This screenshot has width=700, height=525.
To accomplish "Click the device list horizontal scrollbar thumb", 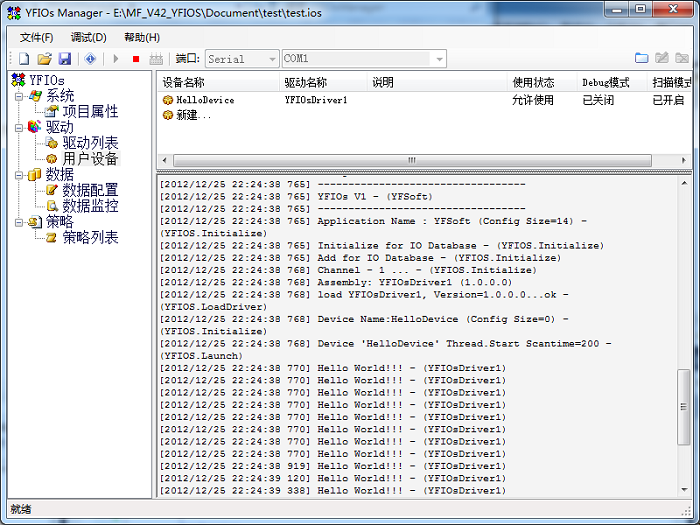I will 412,160.
